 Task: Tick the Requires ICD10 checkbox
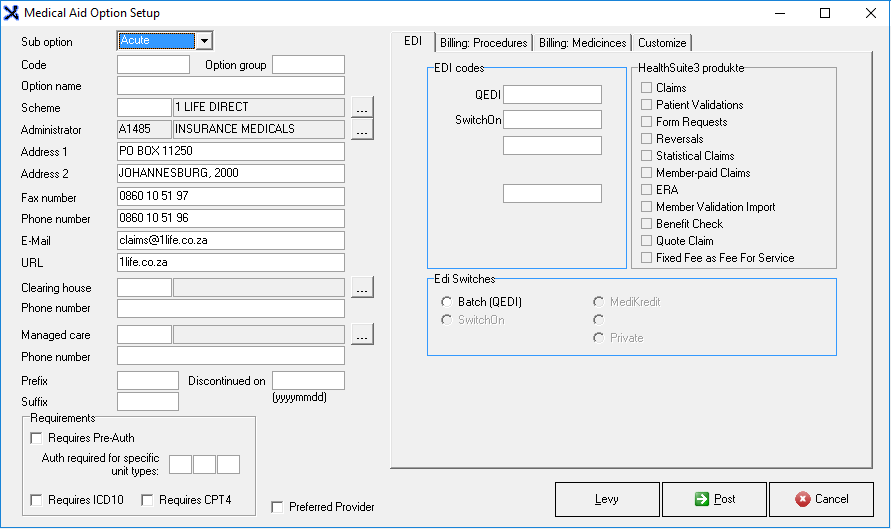(37, 500)
